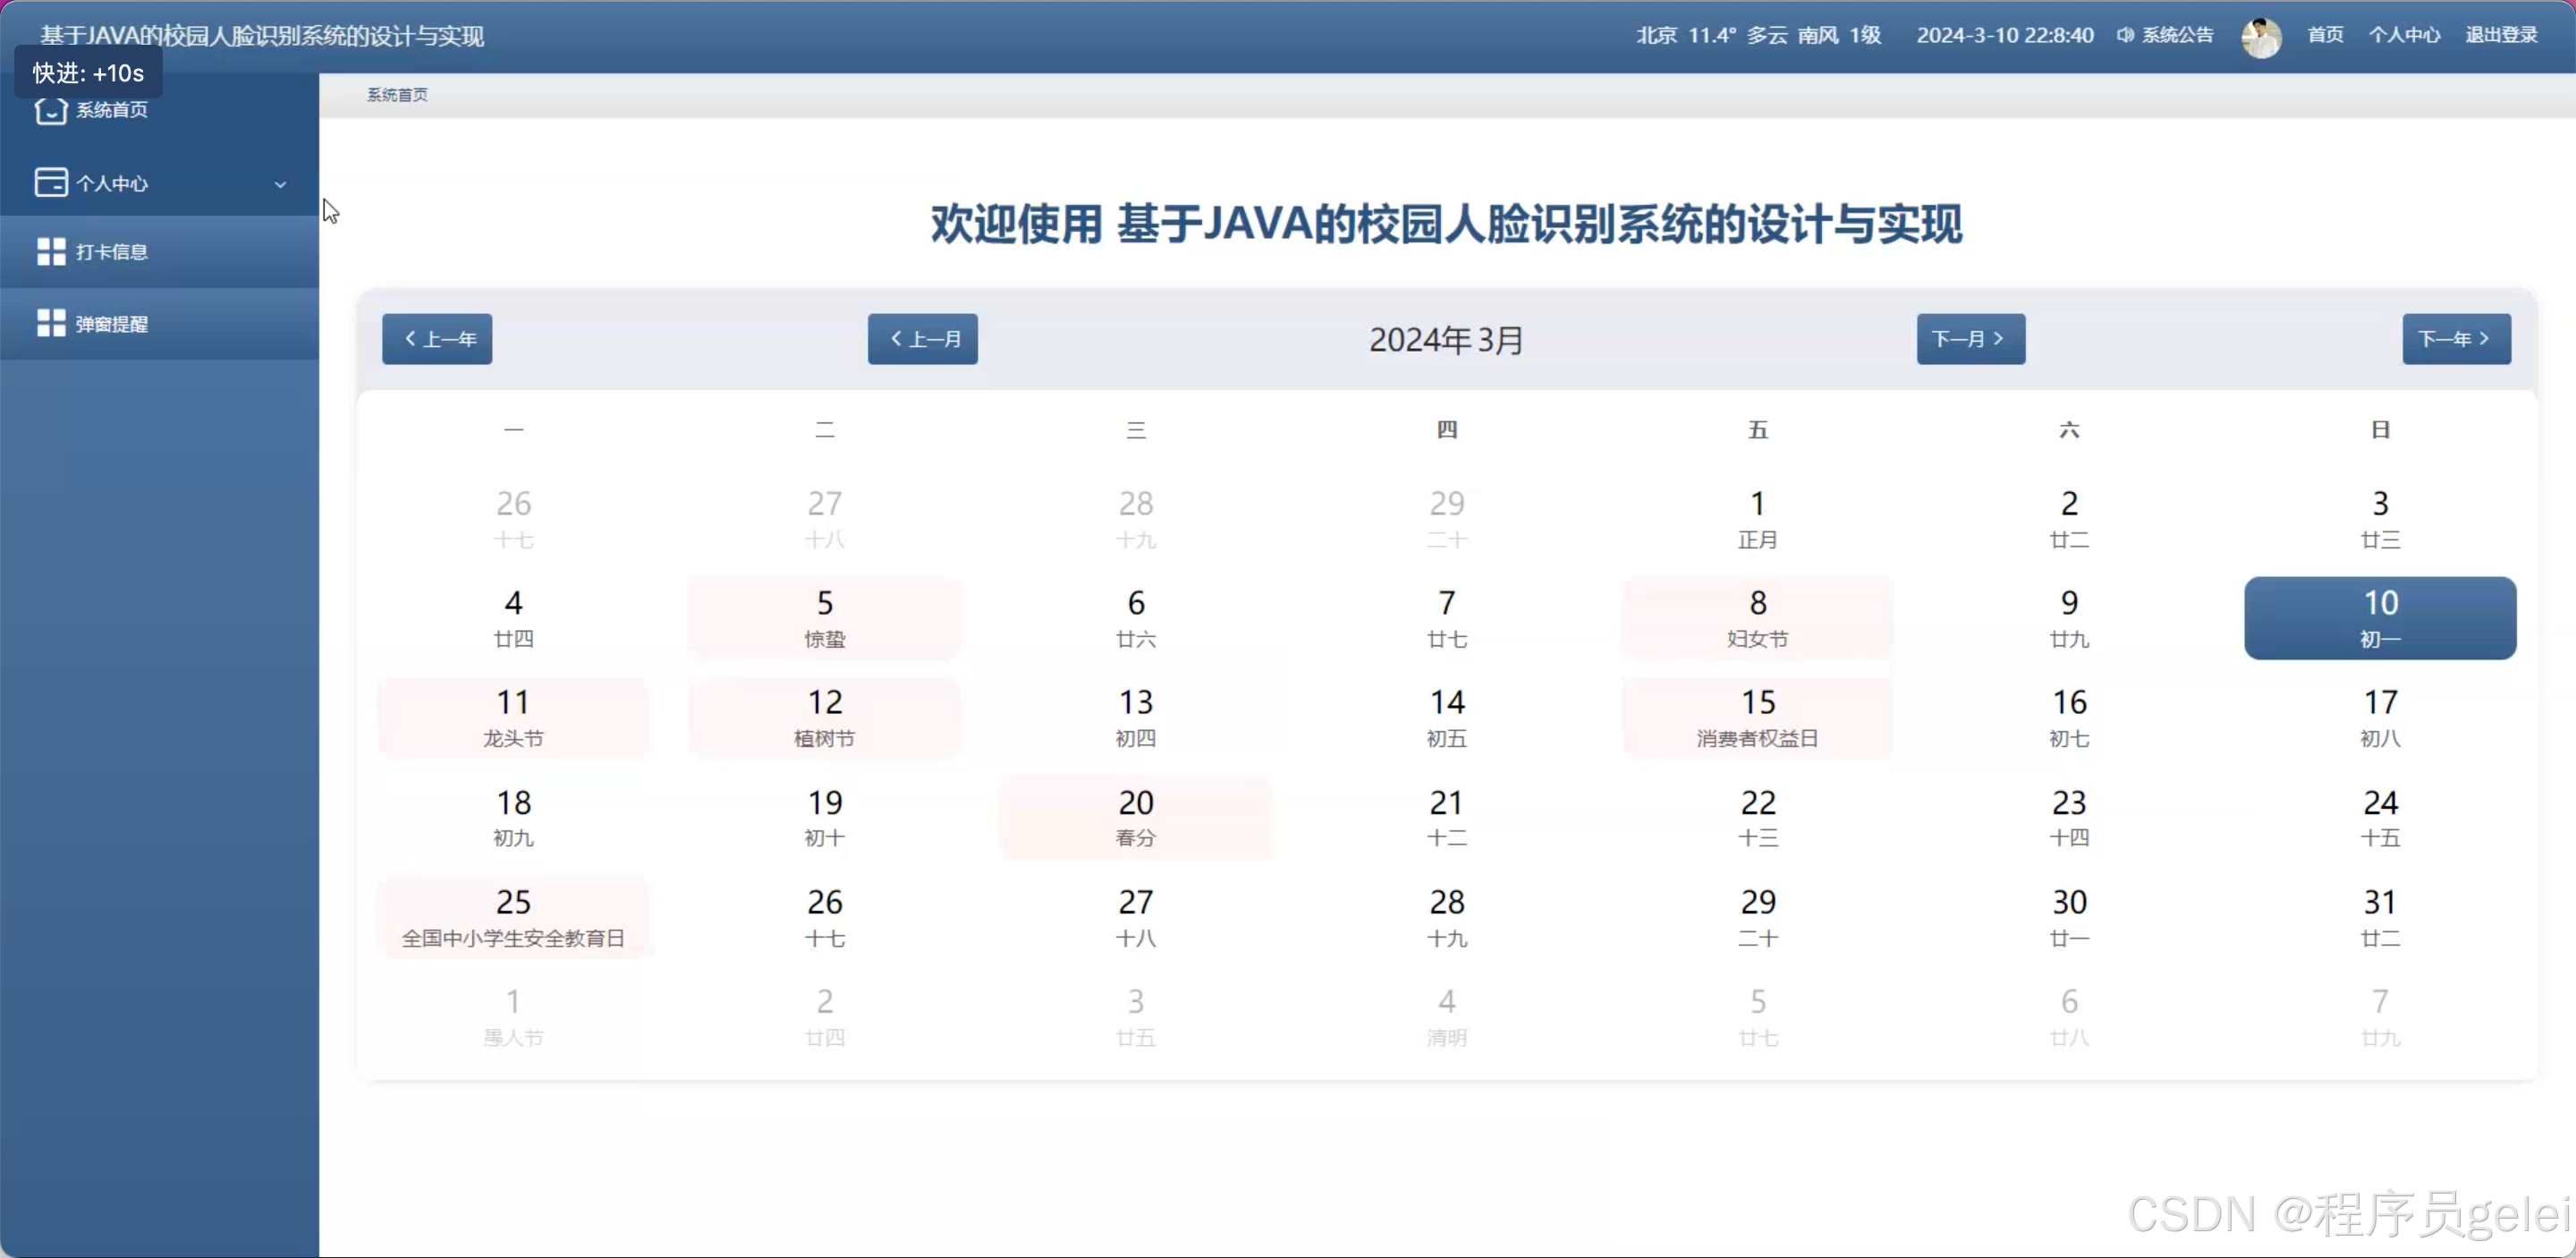
Task: Click the grid icon beside 弹窗提醒
Action: [50, 323]
